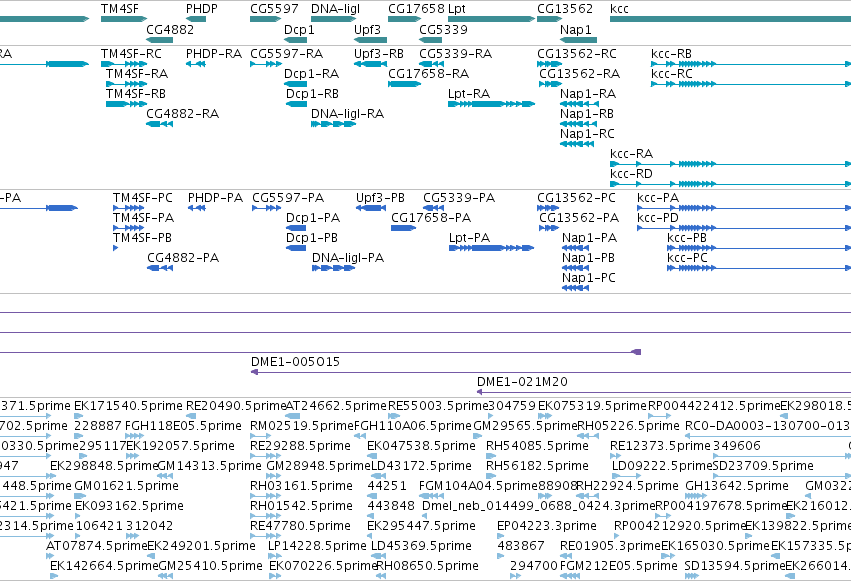Select protein kcc-PD

click(744, 228)
